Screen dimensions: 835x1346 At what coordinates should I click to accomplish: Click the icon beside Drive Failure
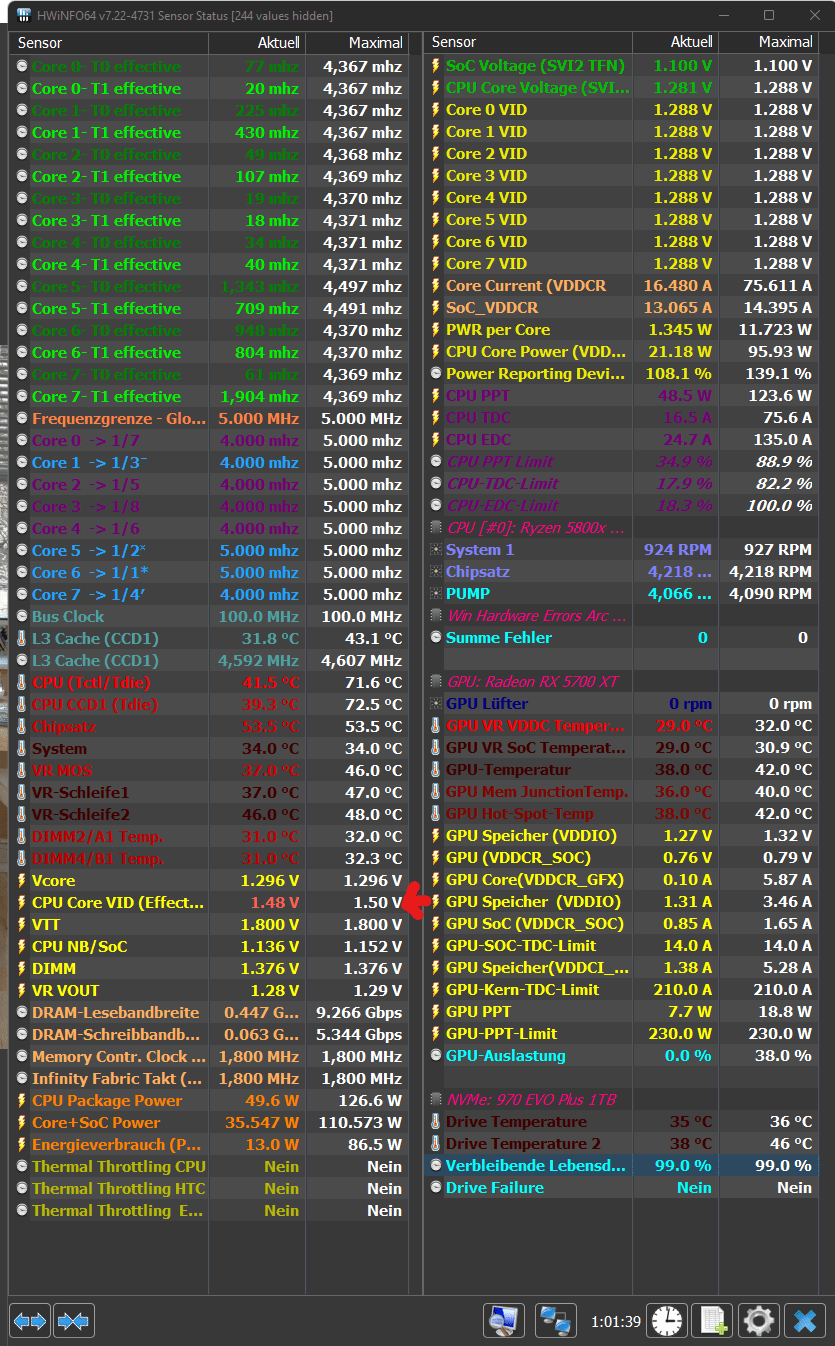(436, 1188)
